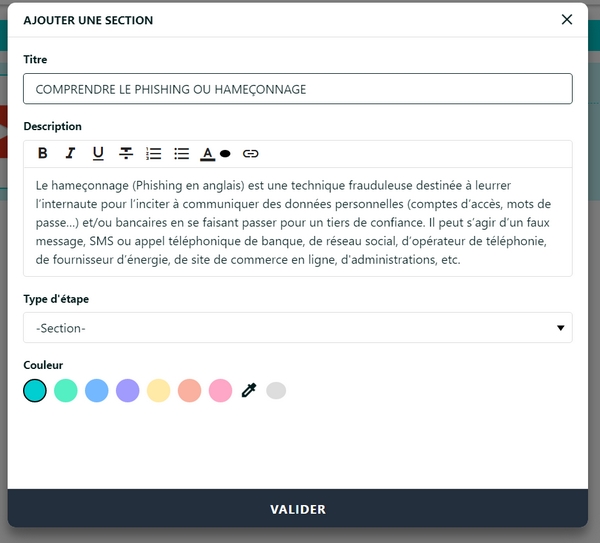
Task: Toggle italic formatting in description editor
Action: [70, 153]
